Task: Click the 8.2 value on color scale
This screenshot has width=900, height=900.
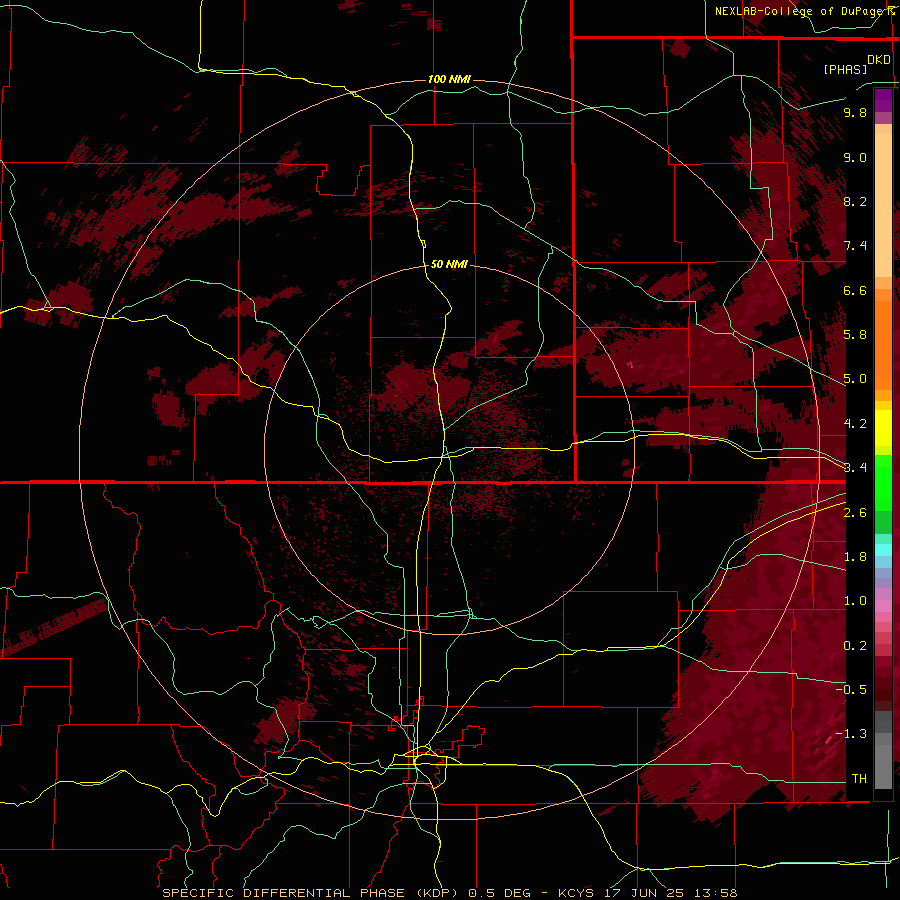Action: click(855, 201)
